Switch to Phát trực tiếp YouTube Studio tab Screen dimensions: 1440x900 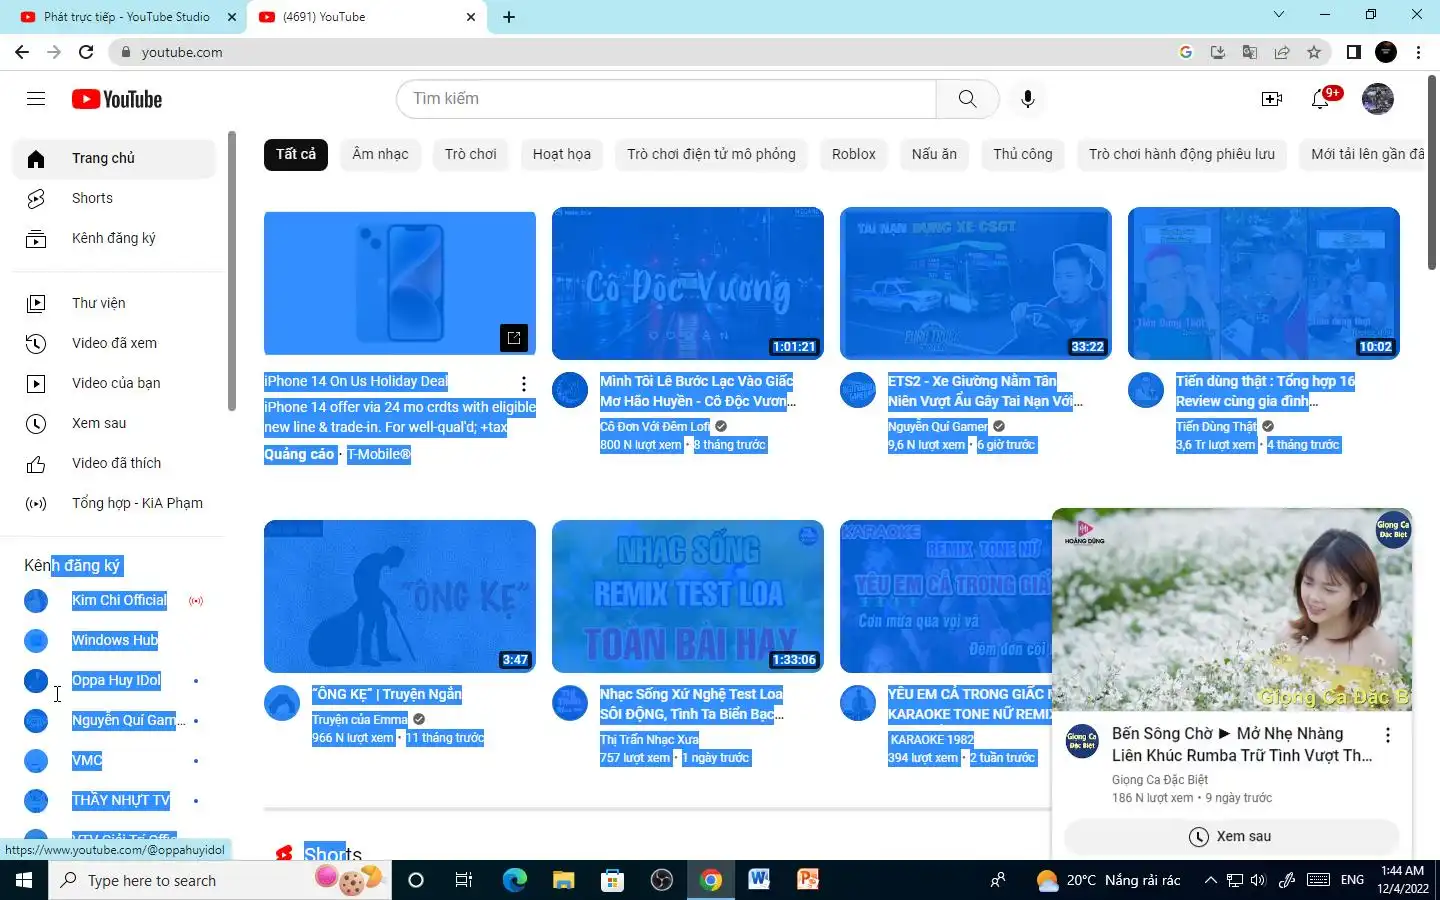[128, 17]
